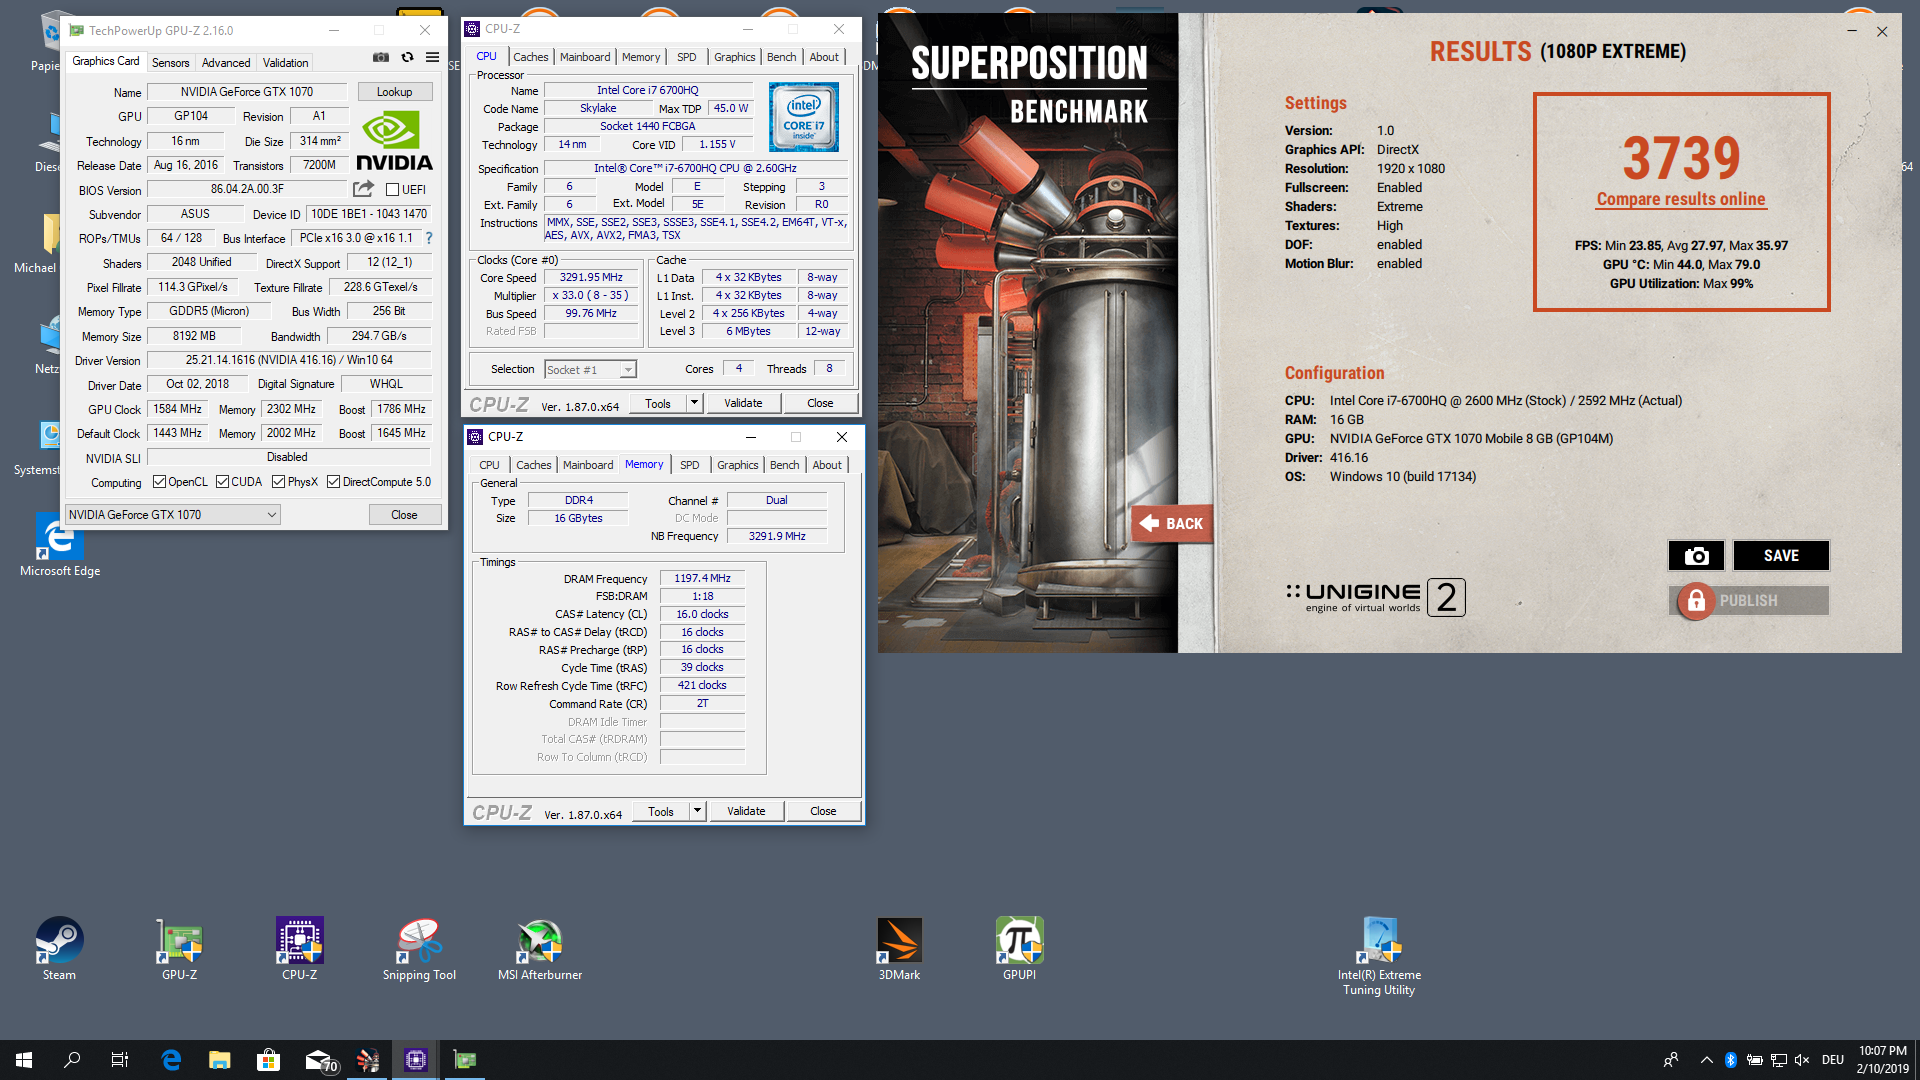Switch to the Advanced tab in GPU-Z
The image size is (1920, 1080).
(x=226, y=62)
